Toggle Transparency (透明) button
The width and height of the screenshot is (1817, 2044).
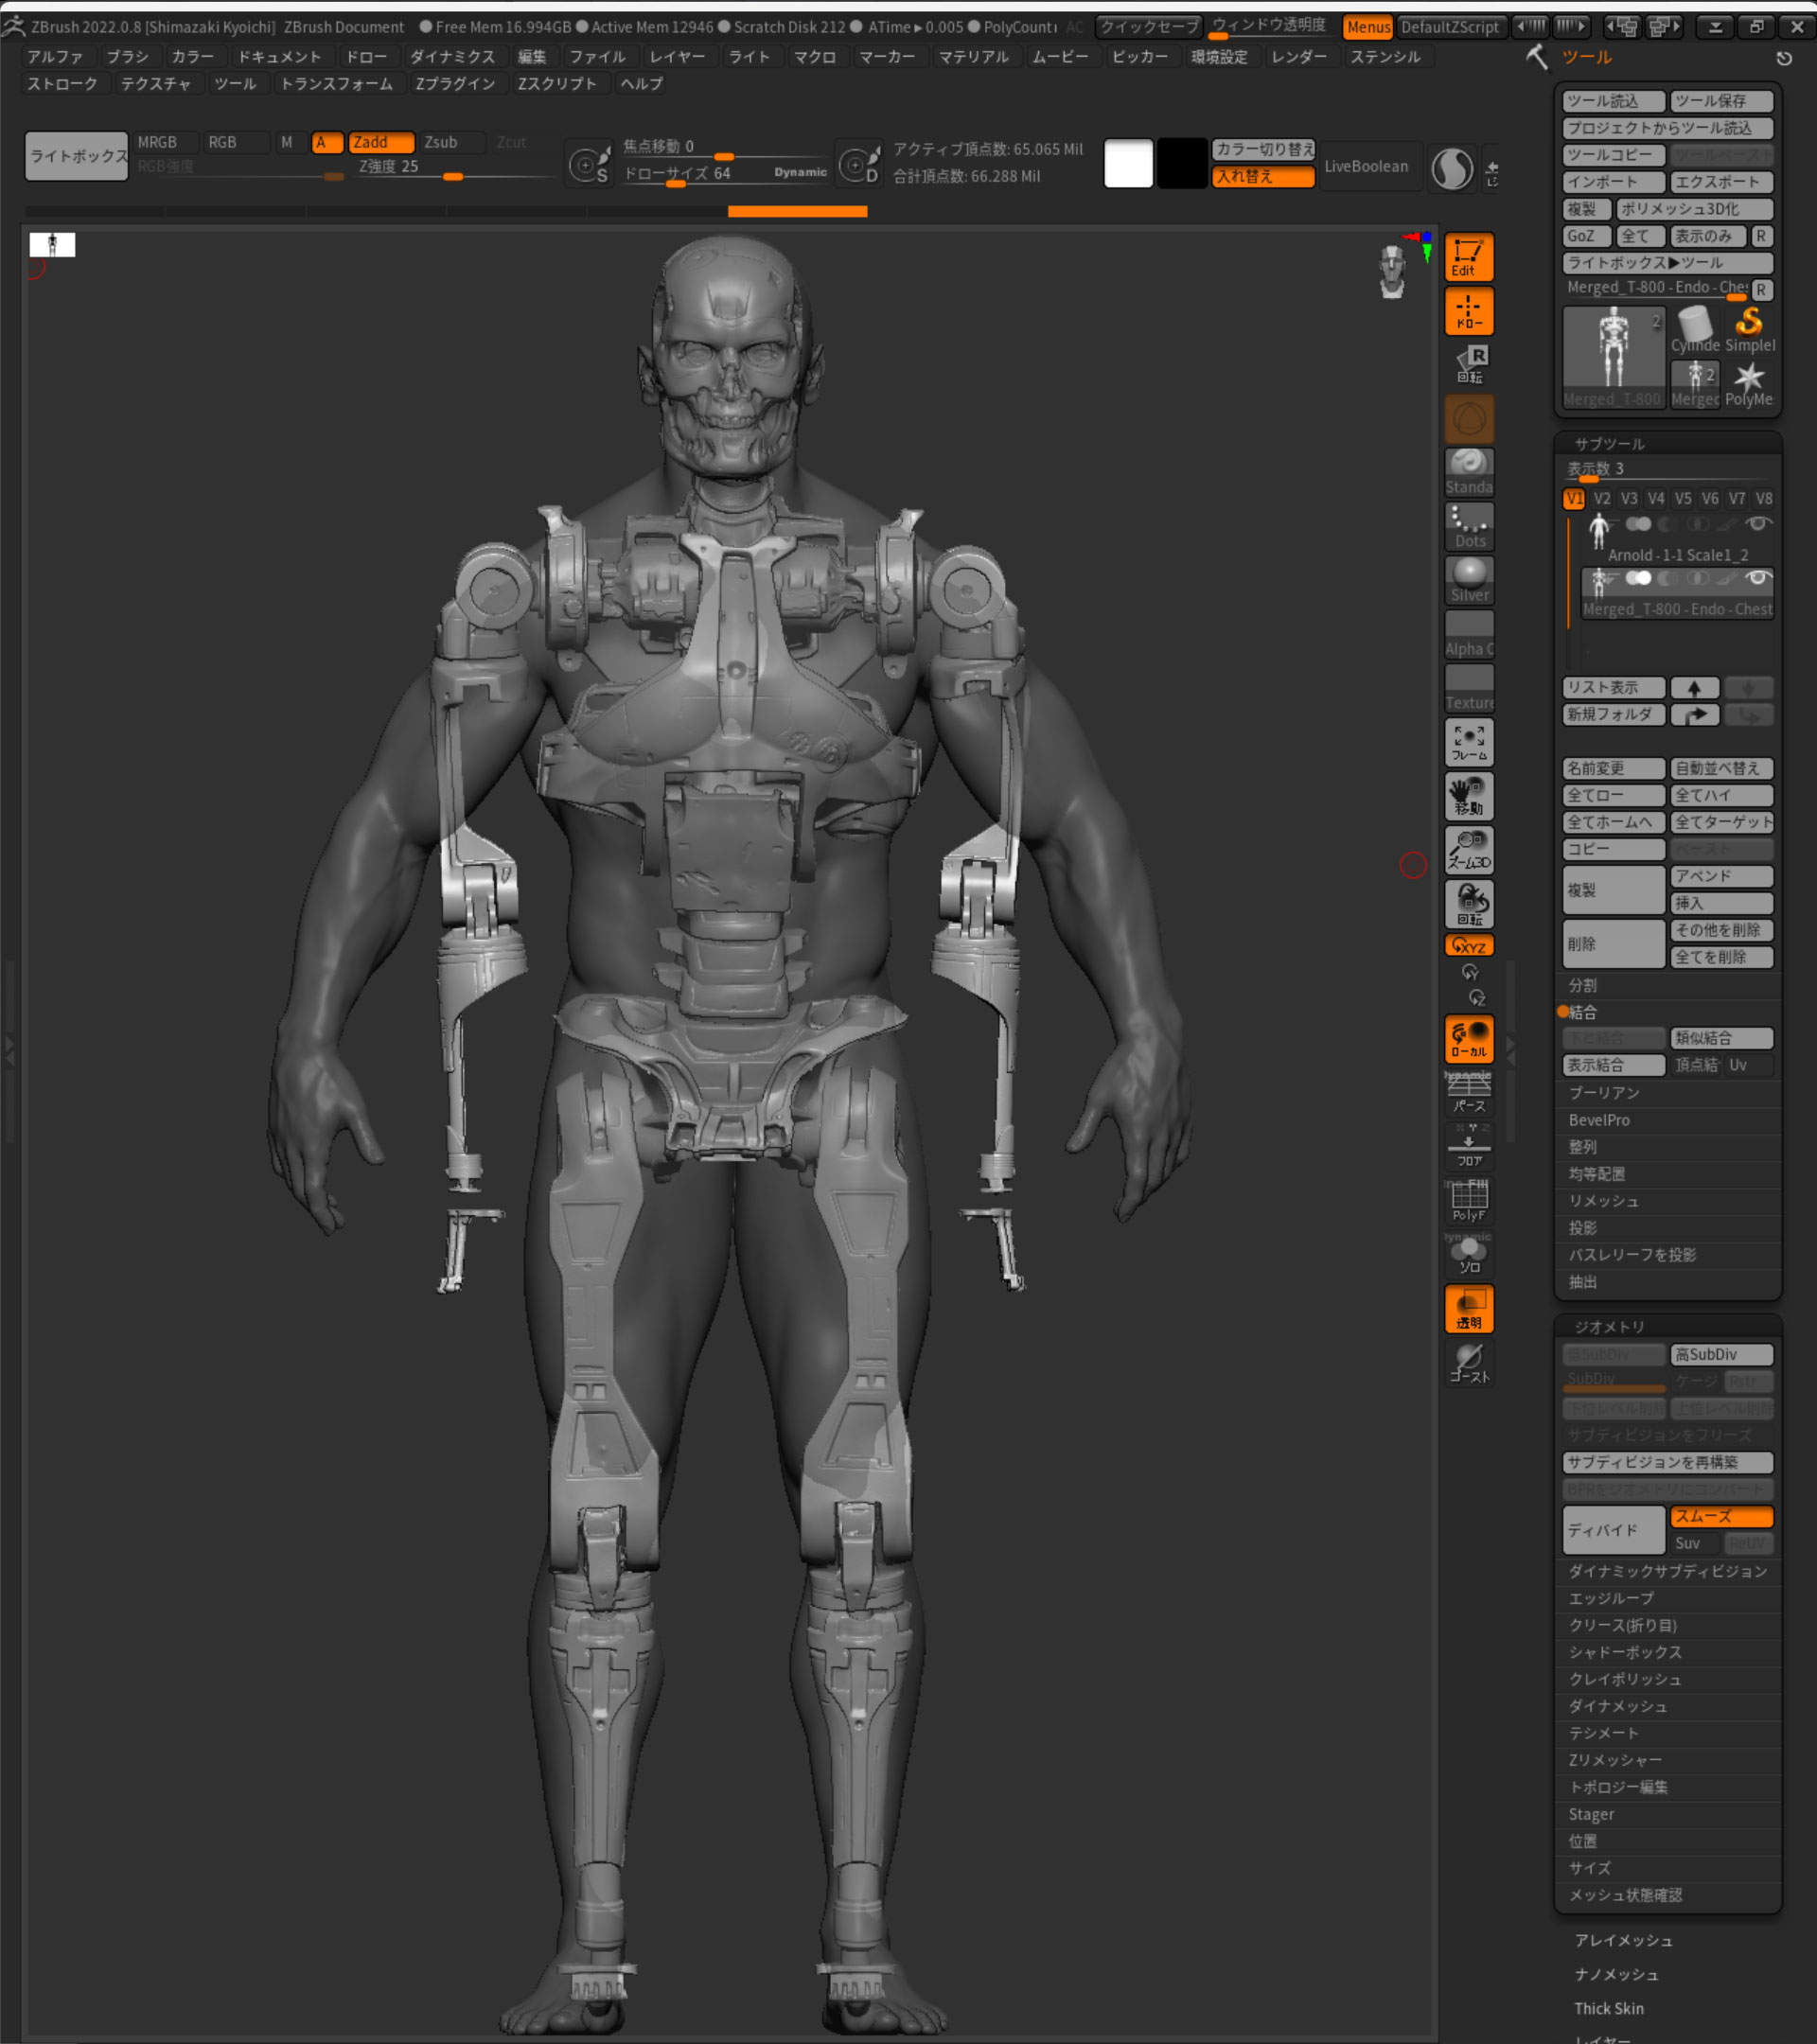(1468, 1308)
